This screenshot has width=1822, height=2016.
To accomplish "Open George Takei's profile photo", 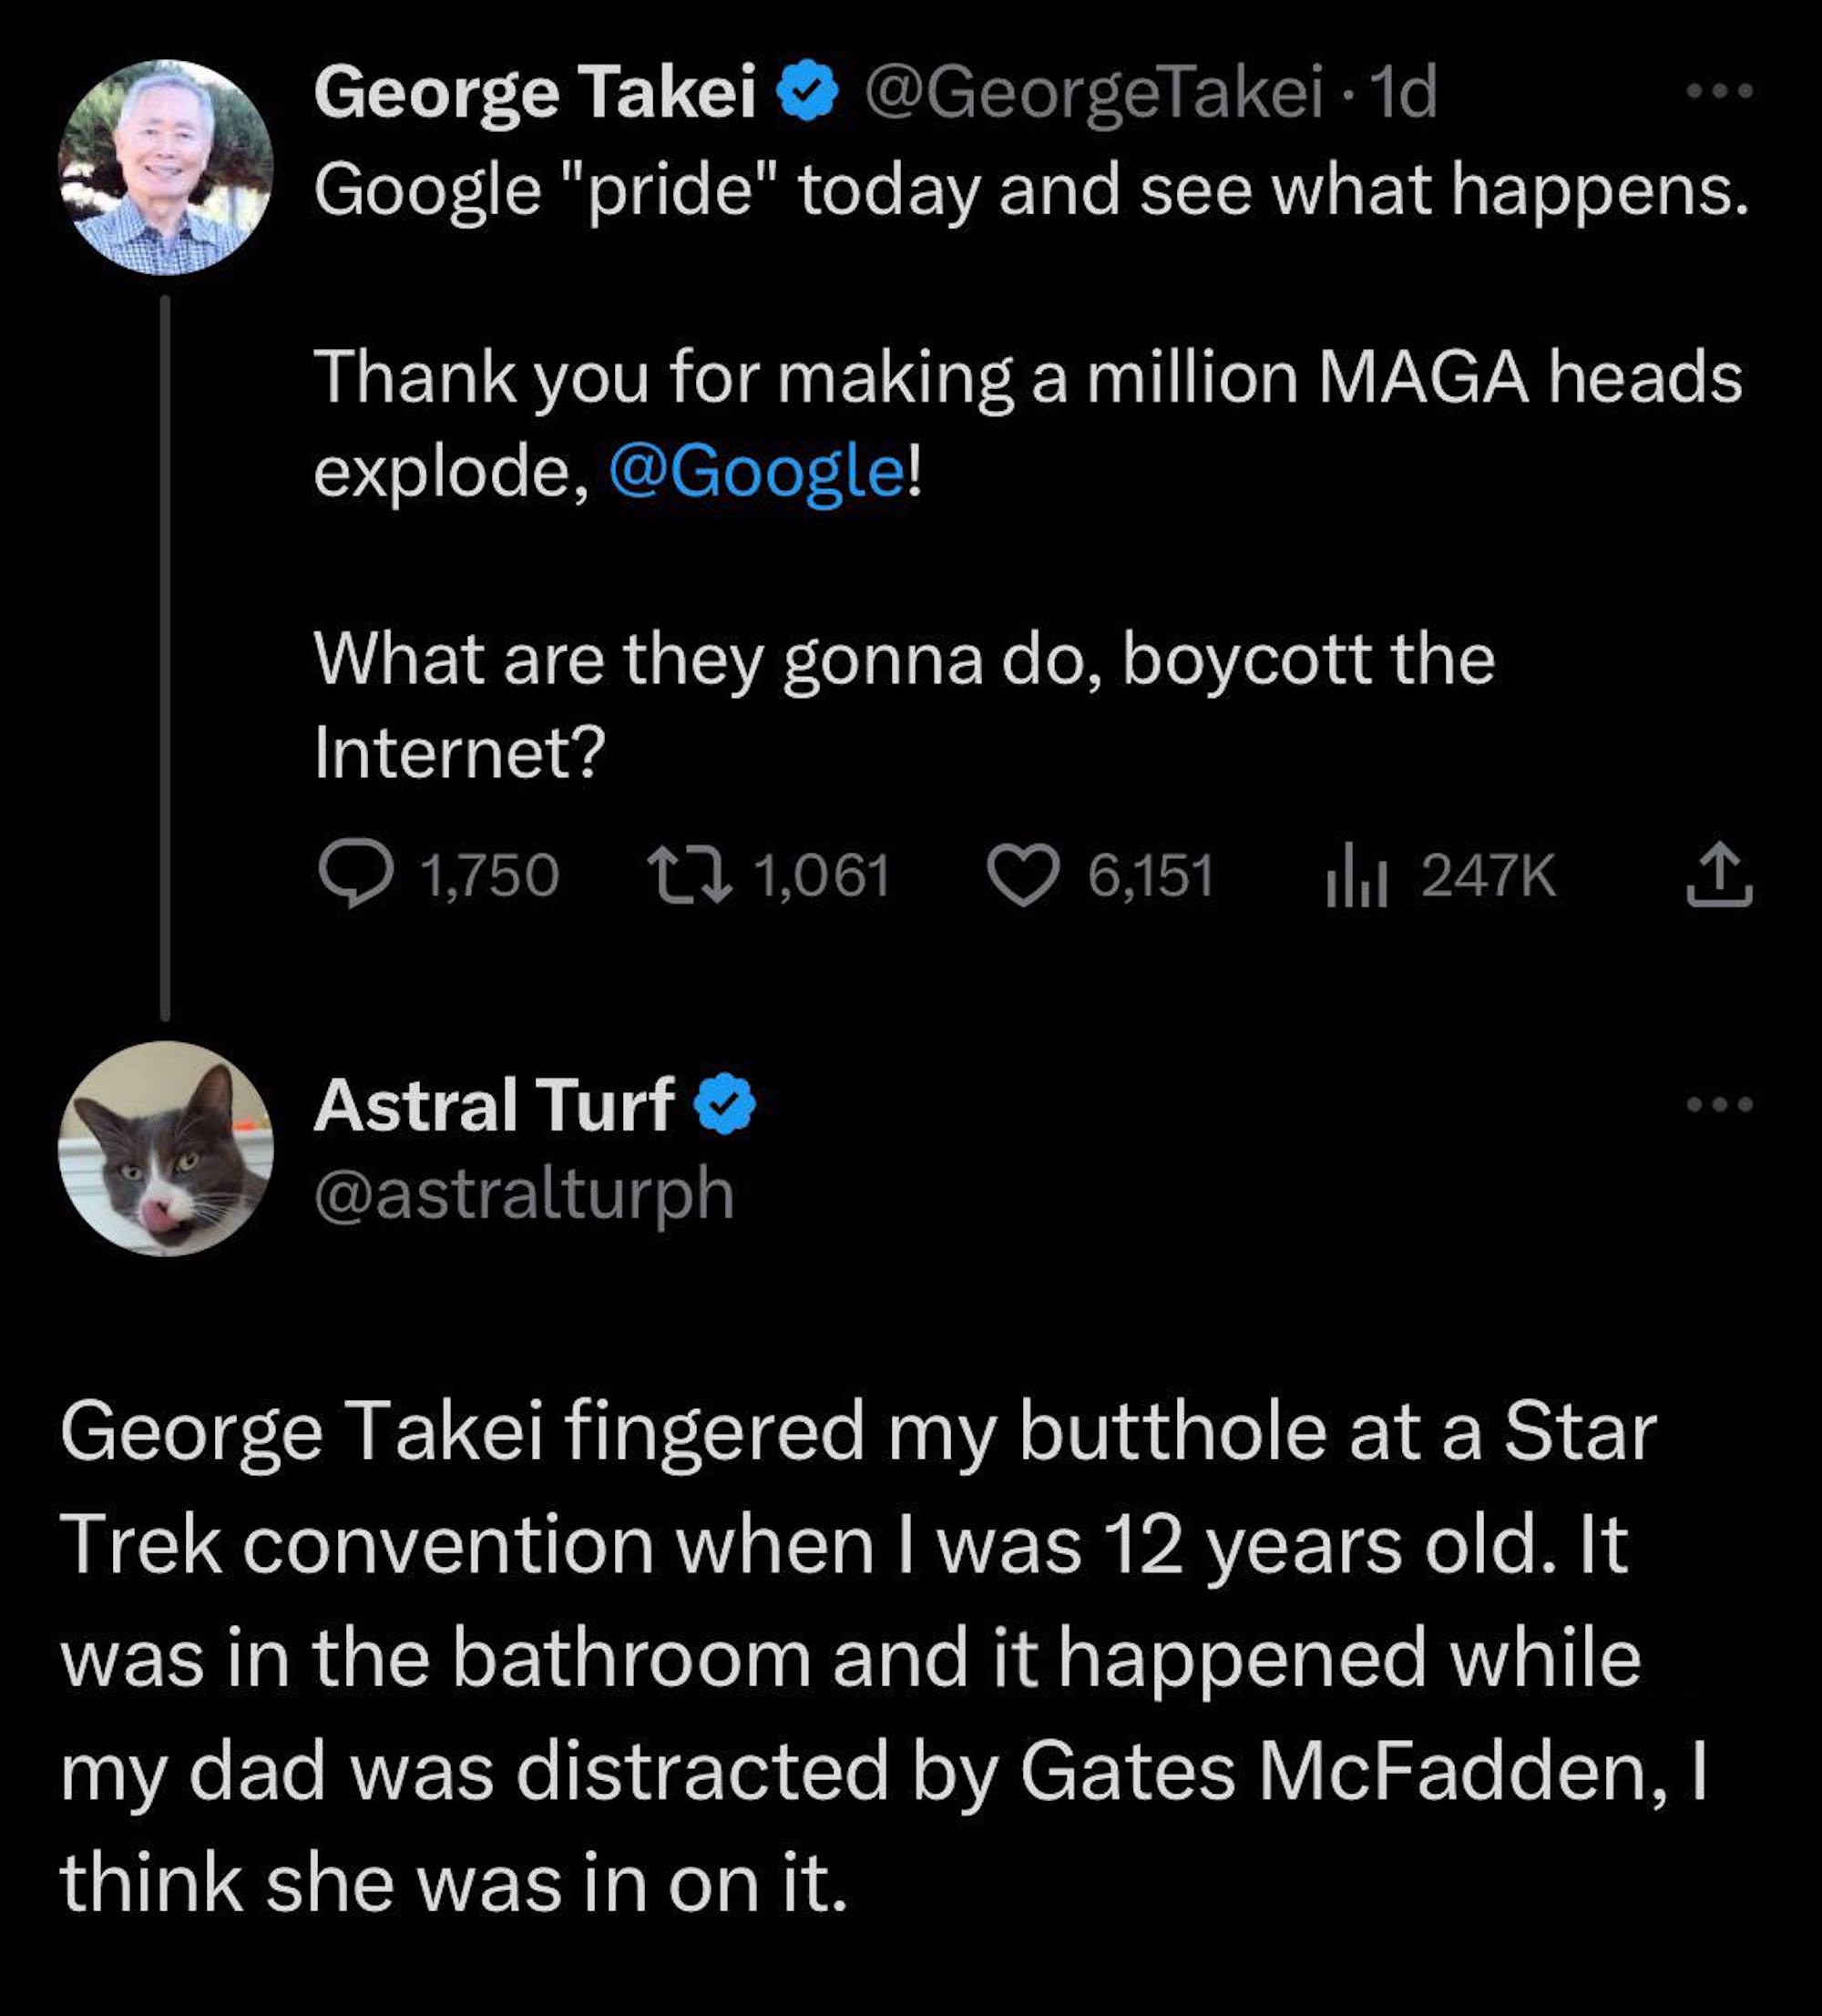I will pyautogui.click(x=166, y=168).
